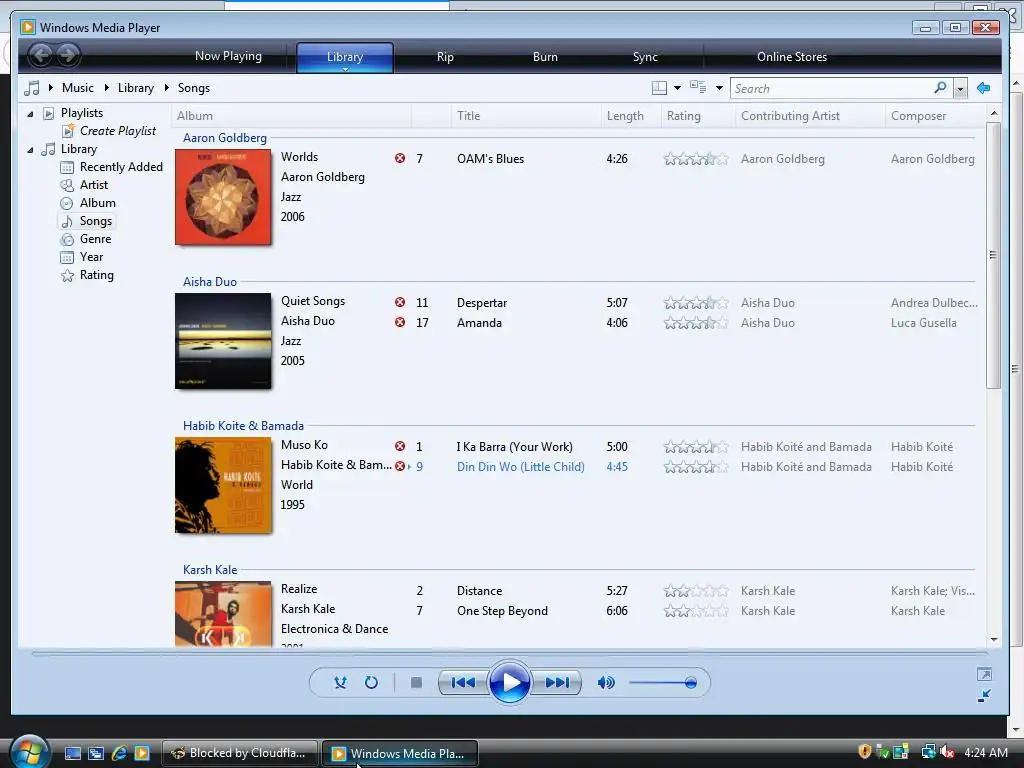Click the seek progress bar
This screenshot has height=768, width=1024.
pos(509,653)
